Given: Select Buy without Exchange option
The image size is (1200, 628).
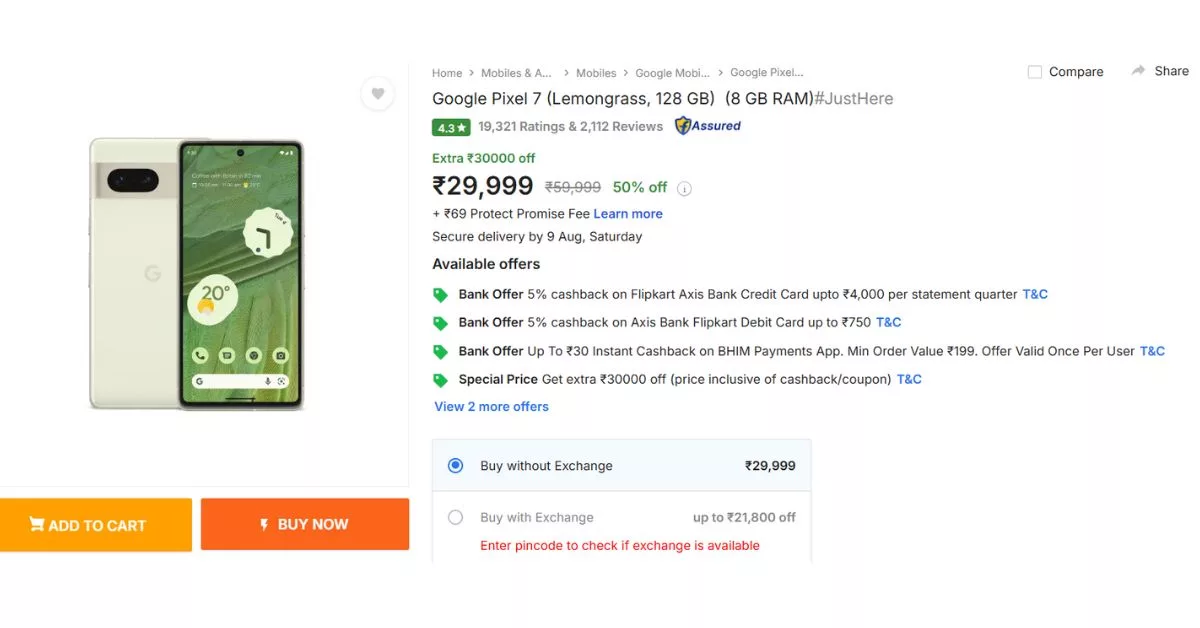Looking at the screenshot, I should (455, 465).
